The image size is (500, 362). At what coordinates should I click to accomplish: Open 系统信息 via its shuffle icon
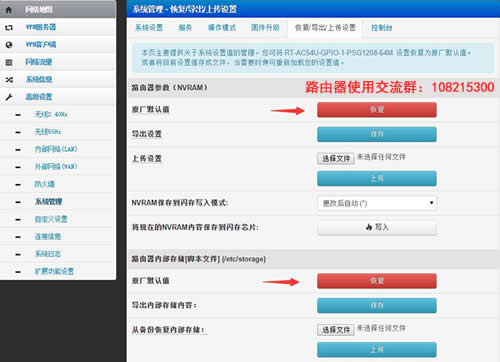(x=9, y=80)
